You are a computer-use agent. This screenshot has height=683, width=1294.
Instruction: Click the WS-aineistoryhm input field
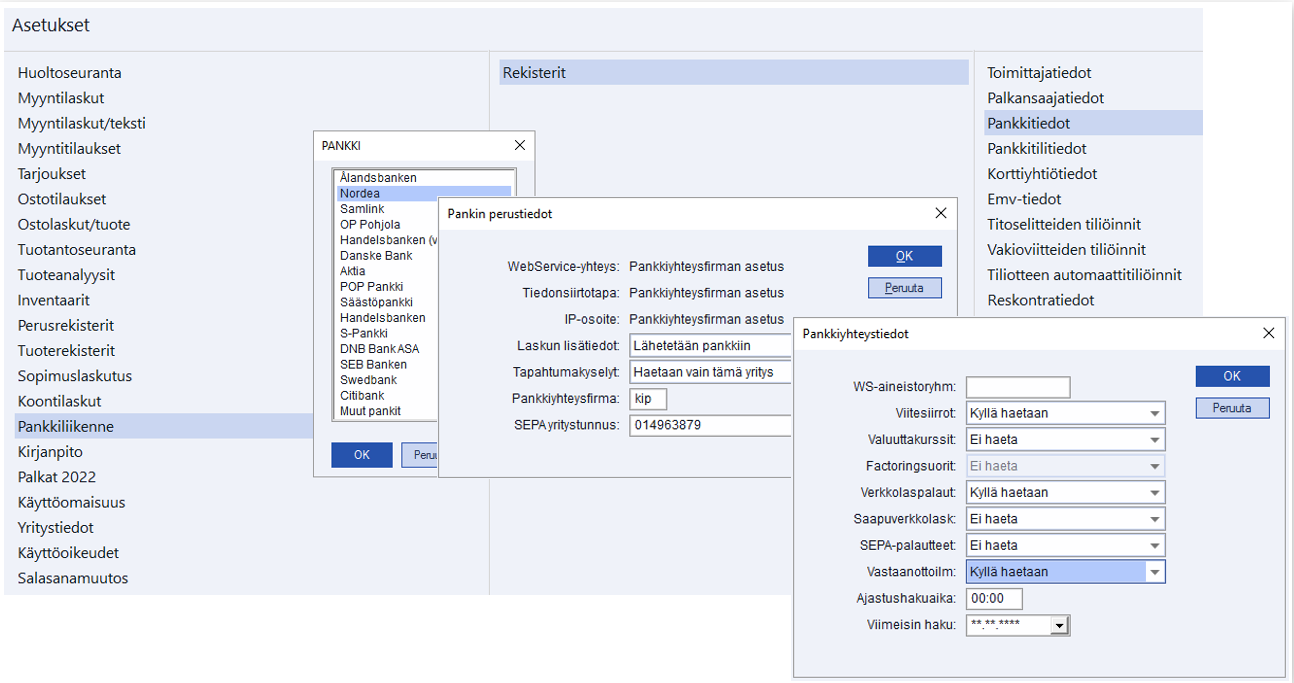click(x=1017, y=387)
